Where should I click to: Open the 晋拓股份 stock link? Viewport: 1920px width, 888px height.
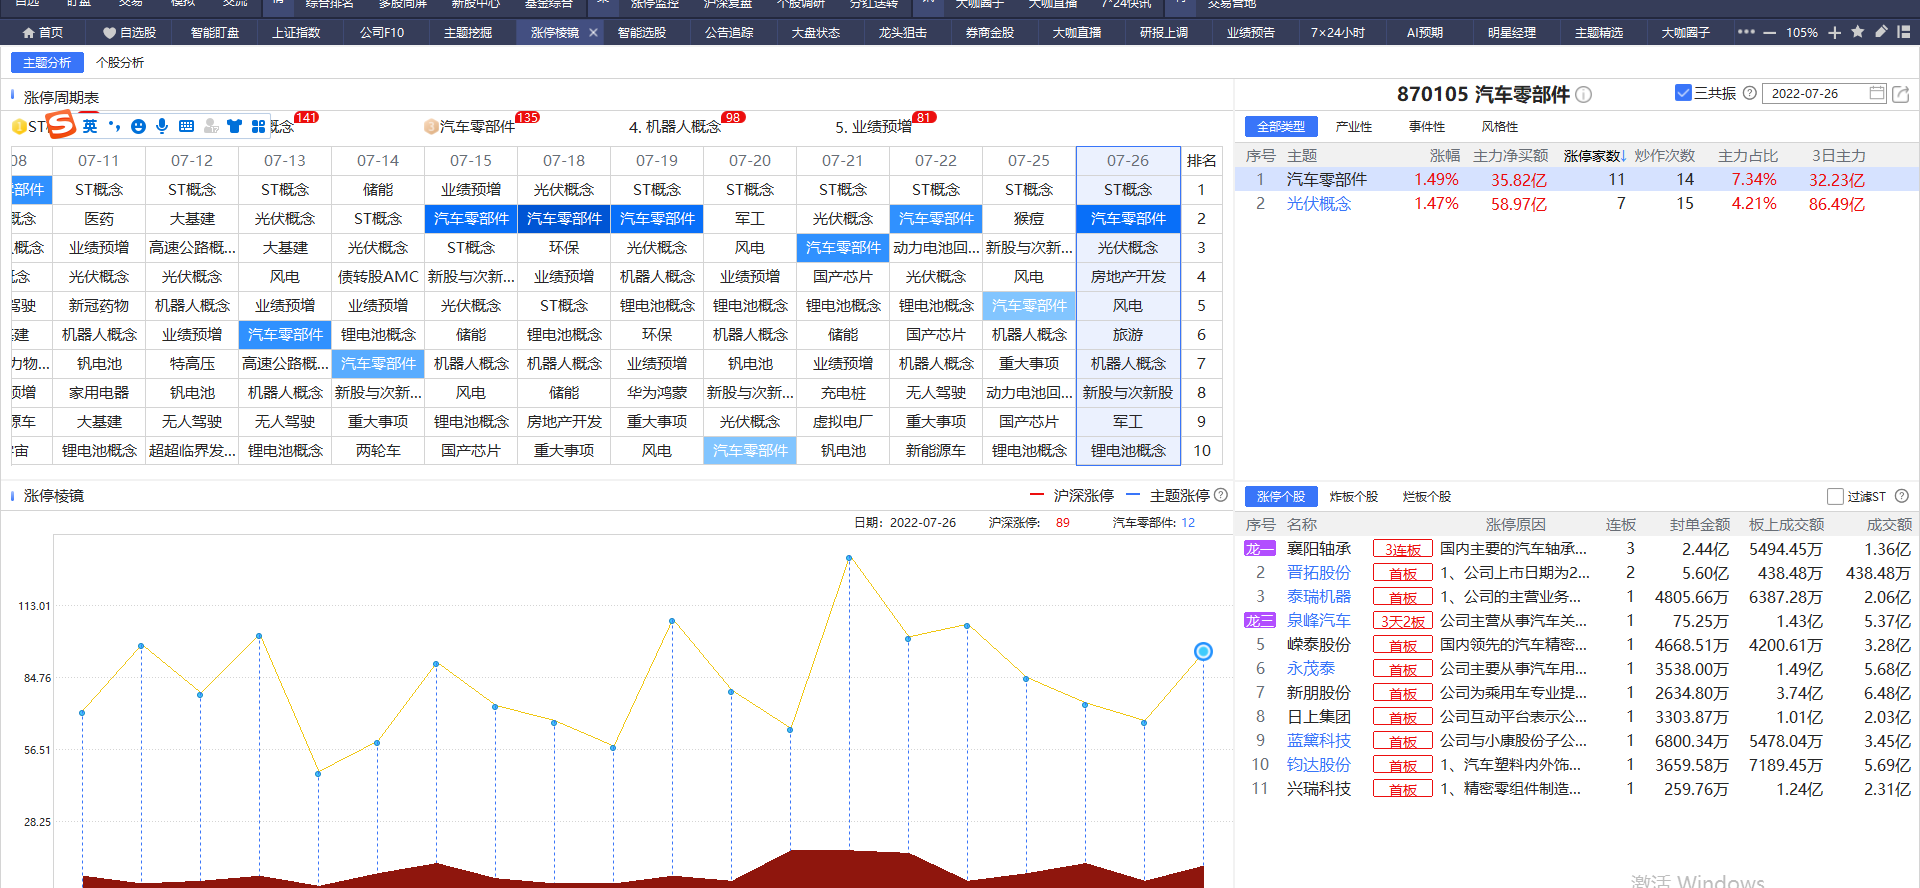[1318, 573]
